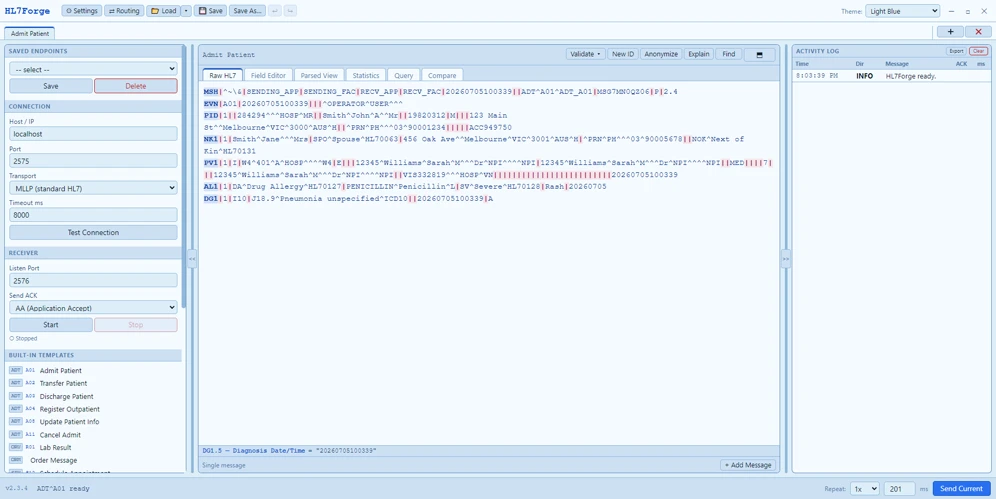Open the Validate dropdown menu
Screen dimensions: 996x499
(x=585, y=55)
